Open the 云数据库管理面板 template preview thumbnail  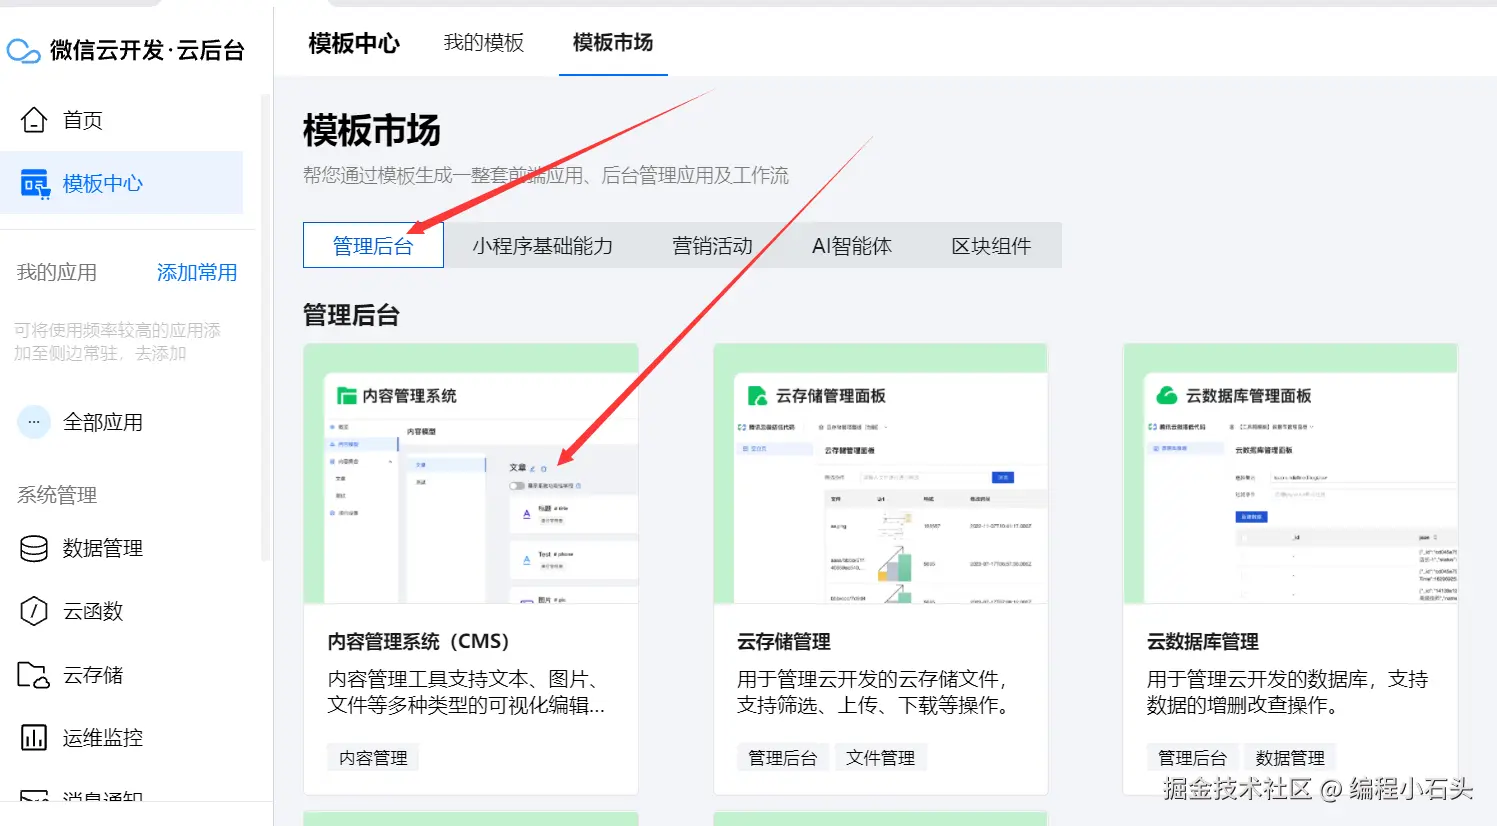[1291, 474]
